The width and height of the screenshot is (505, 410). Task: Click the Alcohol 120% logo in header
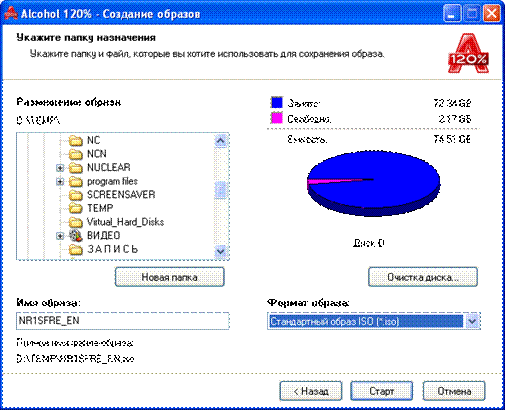coord(468,53)
